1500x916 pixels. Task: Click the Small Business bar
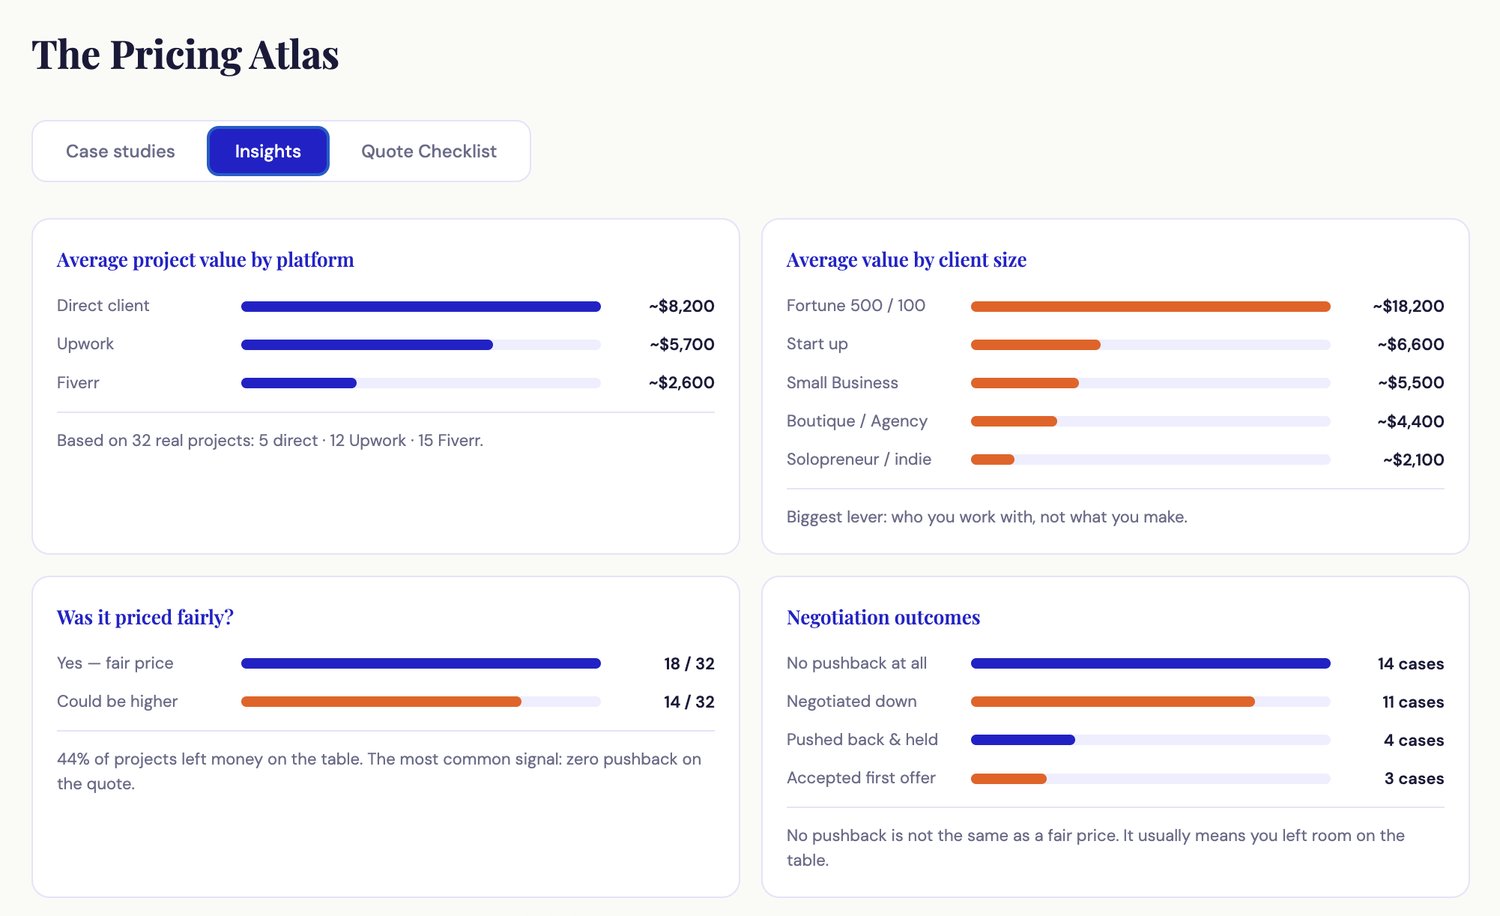pos(1151,383)
